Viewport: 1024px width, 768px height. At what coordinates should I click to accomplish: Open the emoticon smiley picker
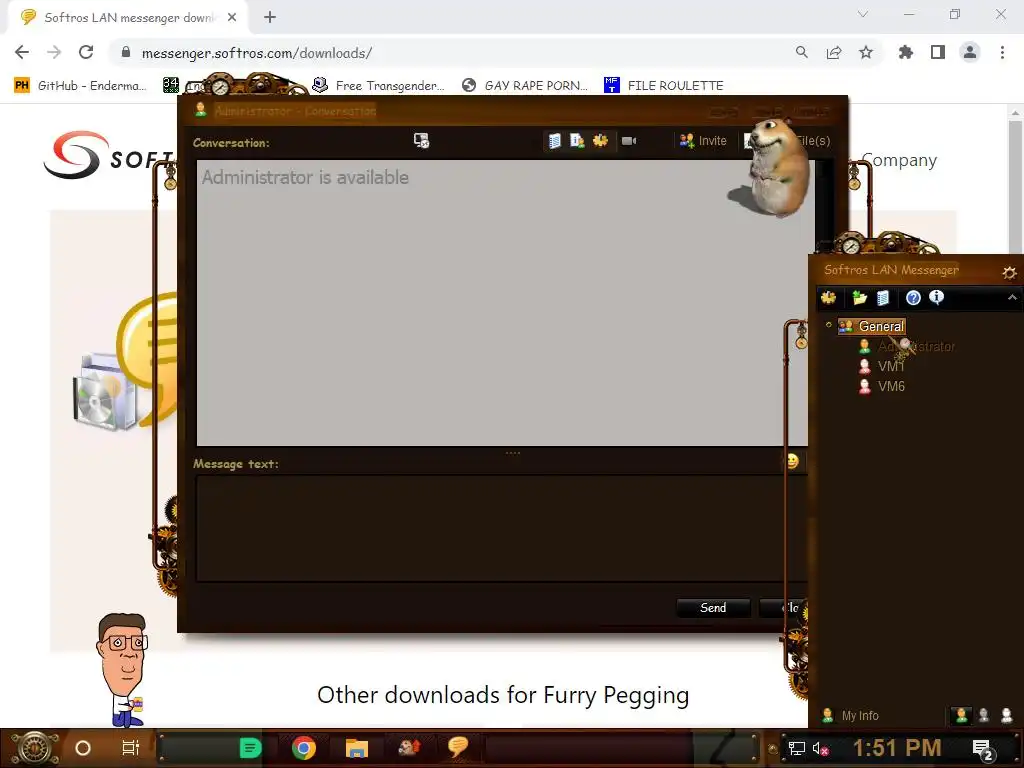pos(792,462)
